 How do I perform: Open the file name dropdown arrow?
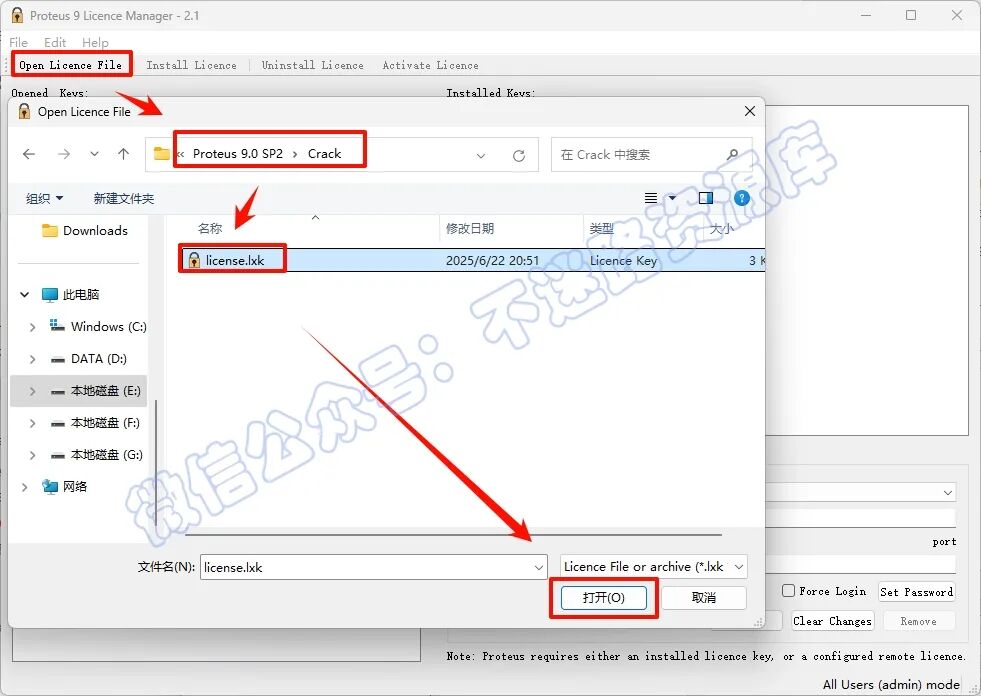pos(539,568)
